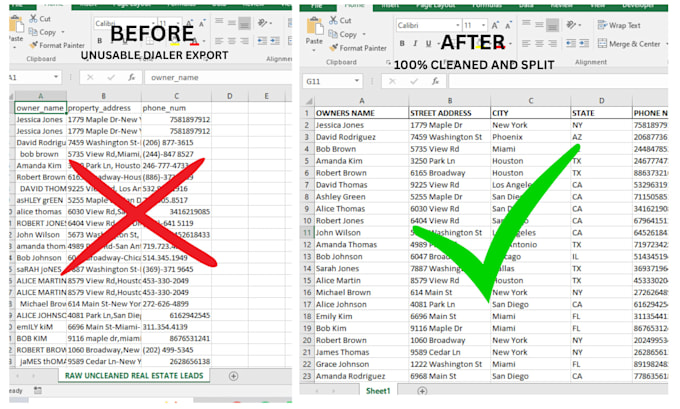Click Decrease Indent in the Before window

(262, 41)
